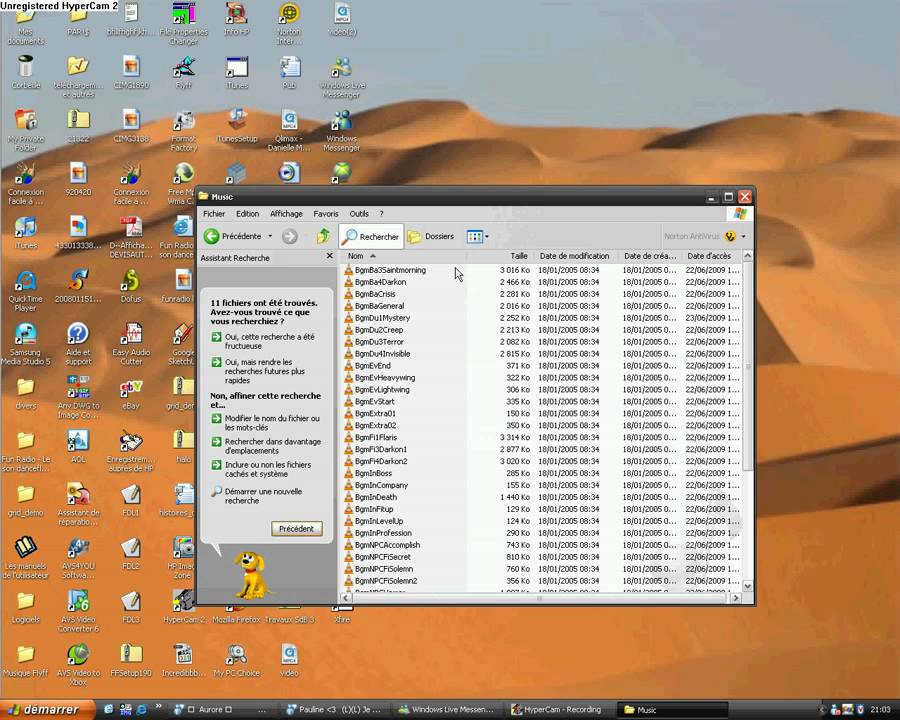Click the horizontal scroll right arrow
900x720 pixels.
tap(736, 598)
